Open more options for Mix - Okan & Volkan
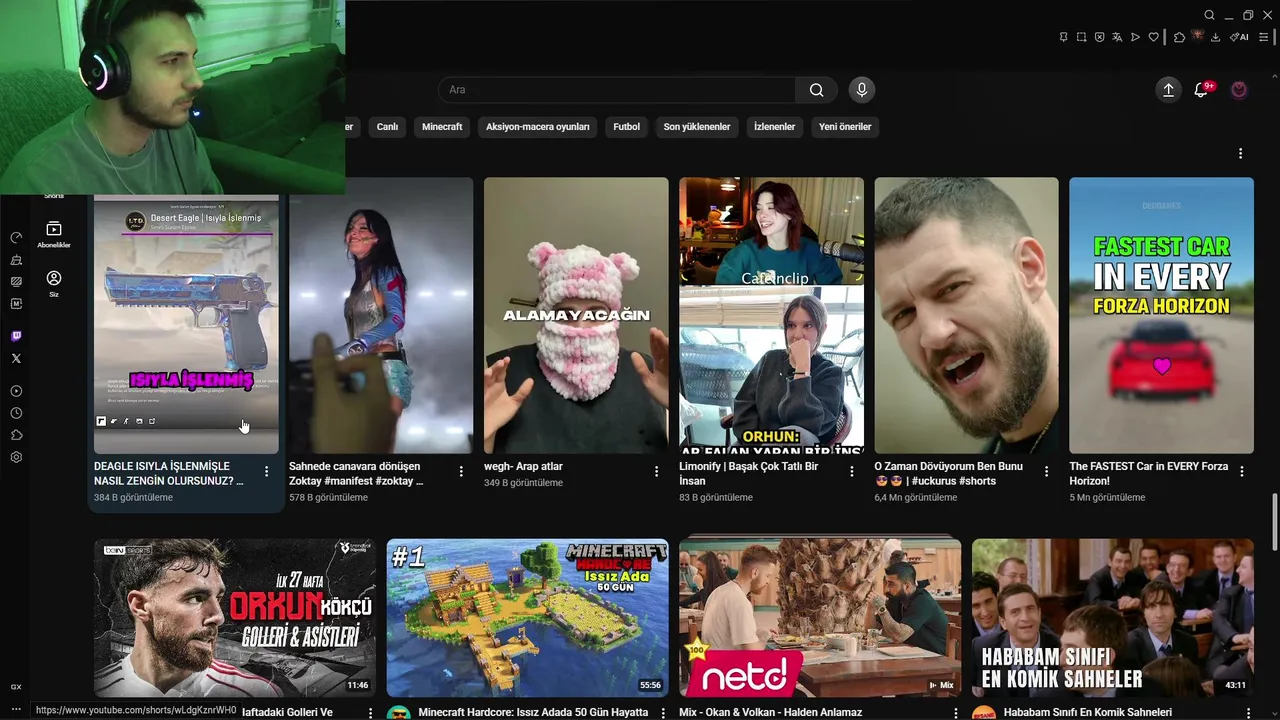1280x720 pixels. coord(955,713)
